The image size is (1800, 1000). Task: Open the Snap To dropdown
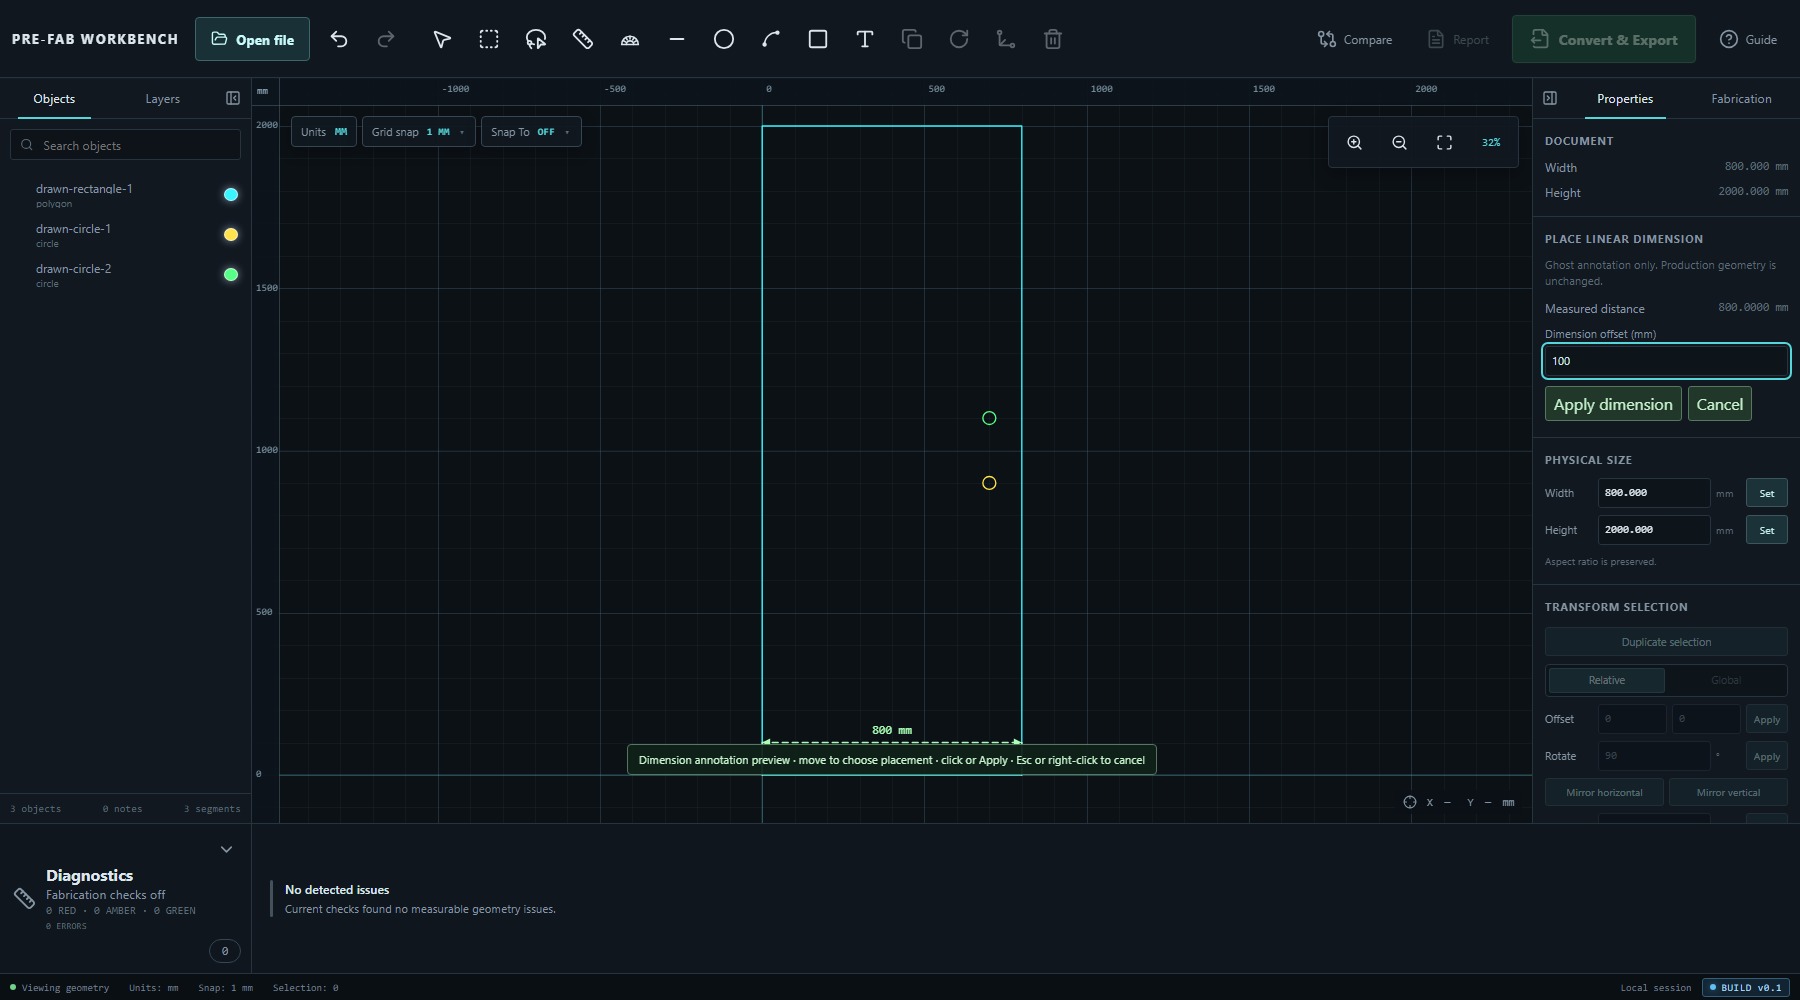tap(530, 132)
